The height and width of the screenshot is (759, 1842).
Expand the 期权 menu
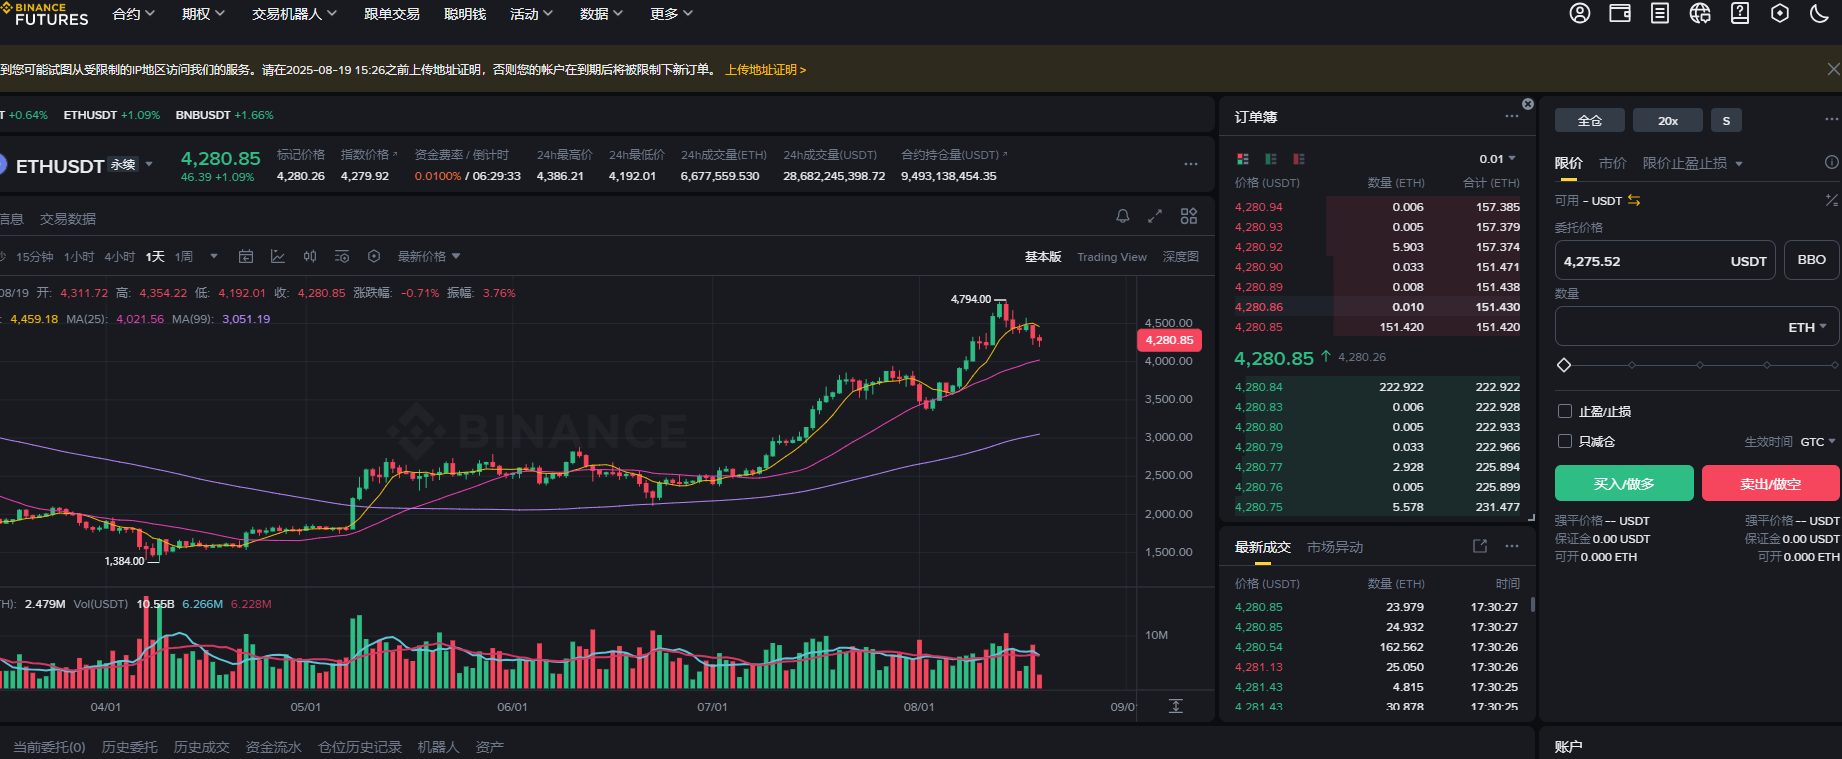[x=204, y=14]
